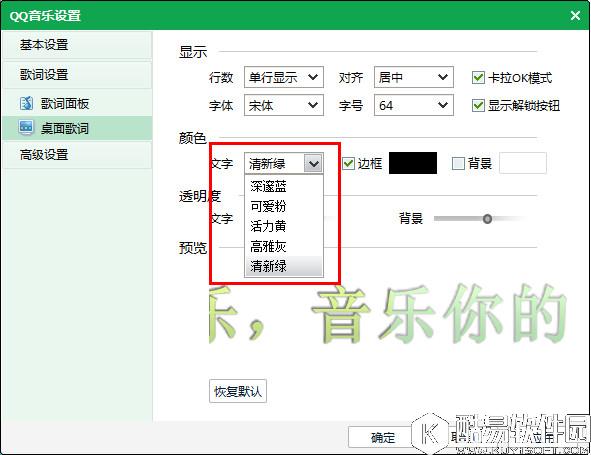Screen dimensions: 591x455
Task: Select 活力黄 from the color list
Action: pos(284,226)
